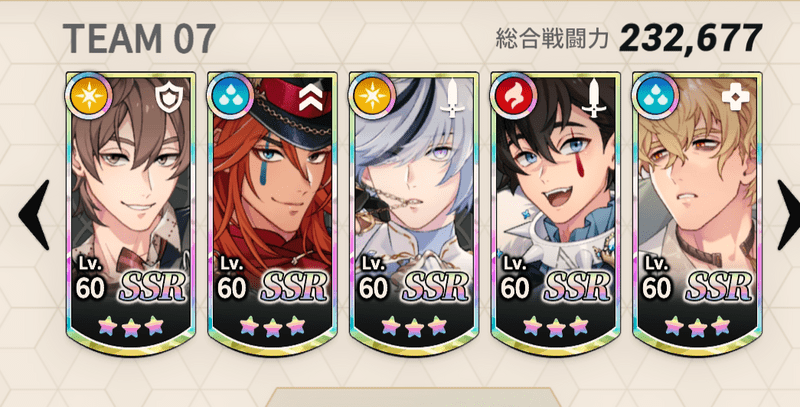800x407 pixels.
Task: Click double-chevron buffer role icon
Action: click(311, 97)
